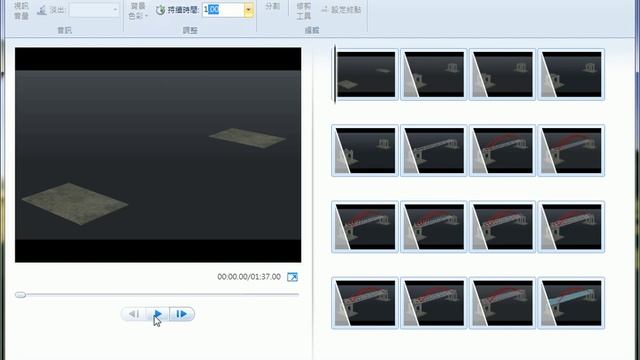Image resolution: width=640 pixels, height=360 pixels.
Task: Step to the previous frame
Action: pos(133,314)
